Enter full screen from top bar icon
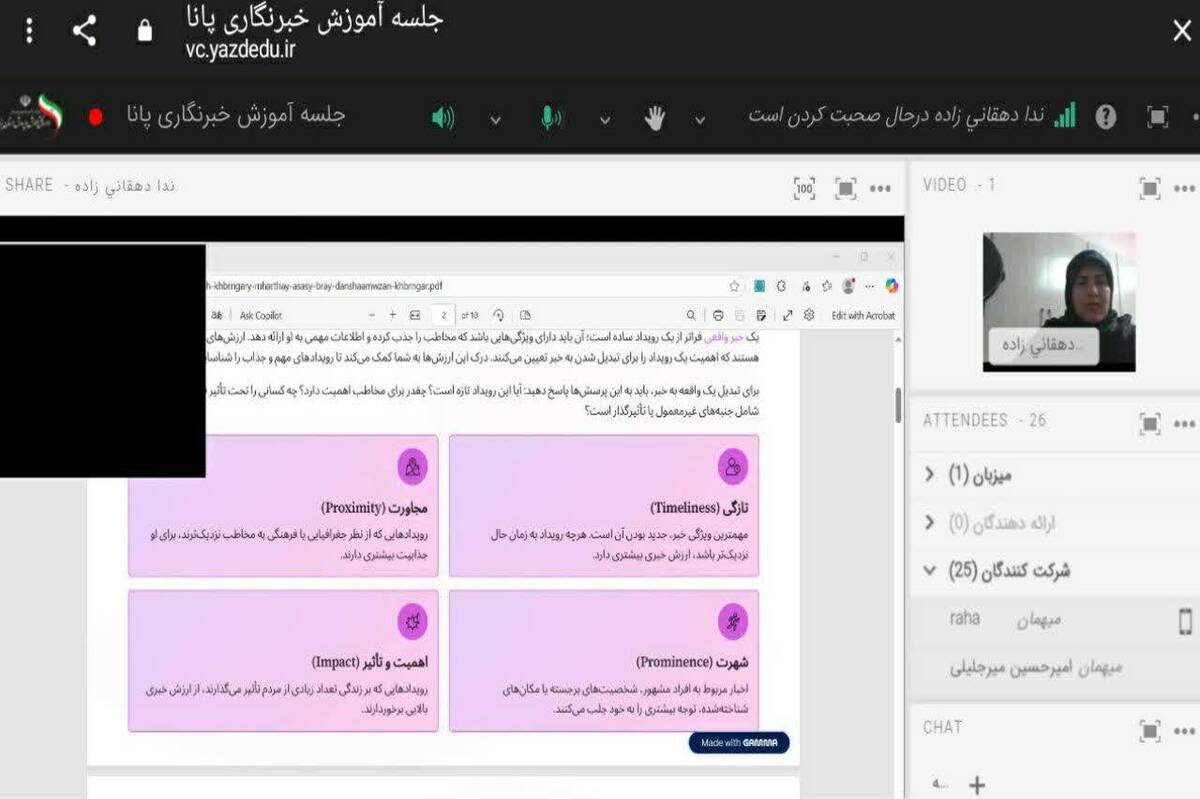This screenshot has width=1200, height=799. [x=1157, y=117]
